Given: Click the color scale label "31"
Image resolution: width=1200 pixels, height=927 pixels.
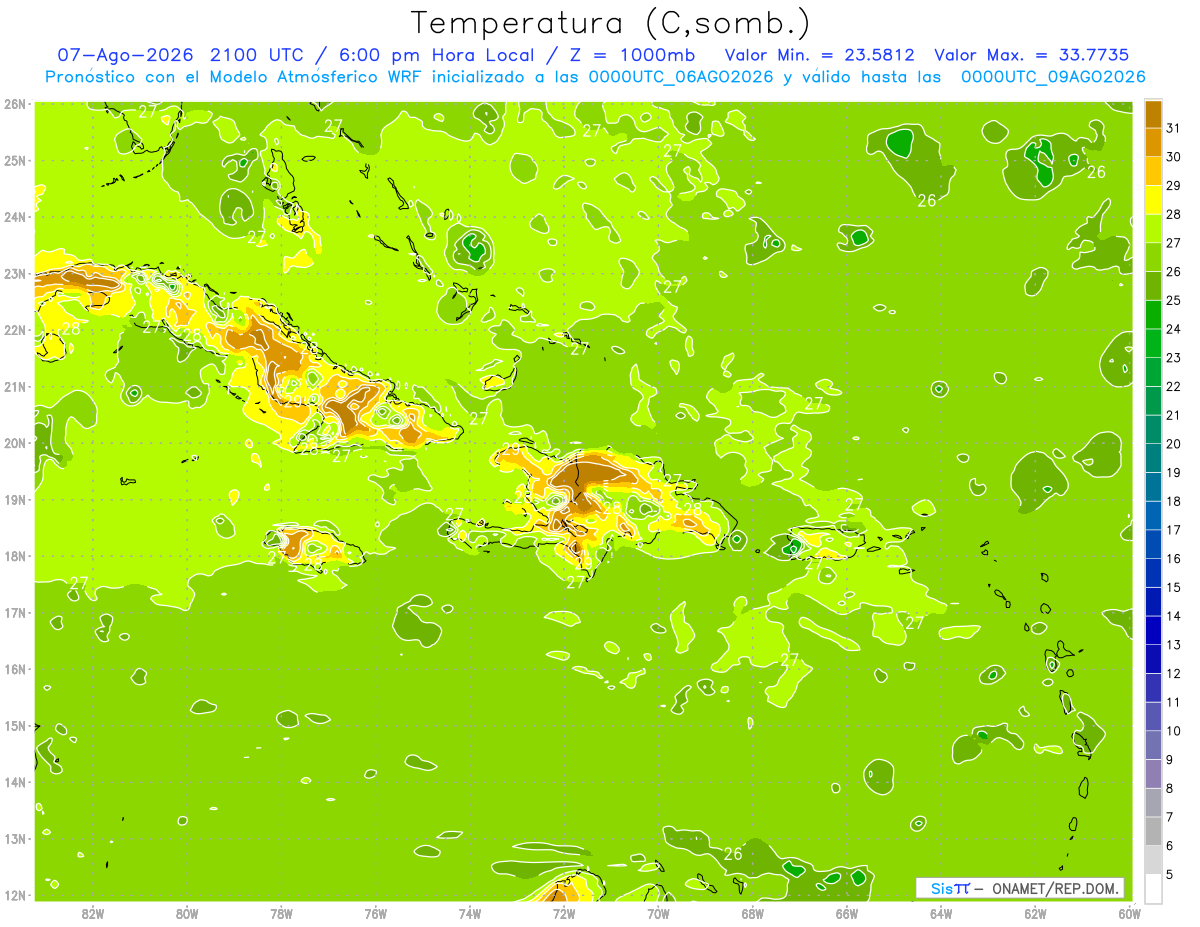Looking at the screenshot, I should pos(1173,128).
